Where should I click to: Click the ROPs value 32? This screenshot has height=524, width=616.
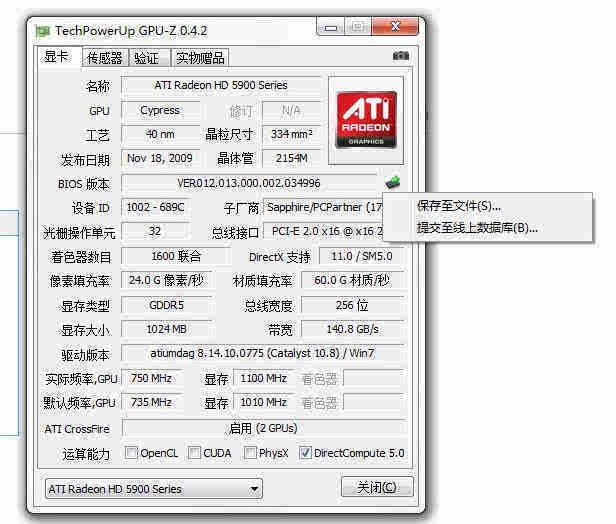point(156,231)
